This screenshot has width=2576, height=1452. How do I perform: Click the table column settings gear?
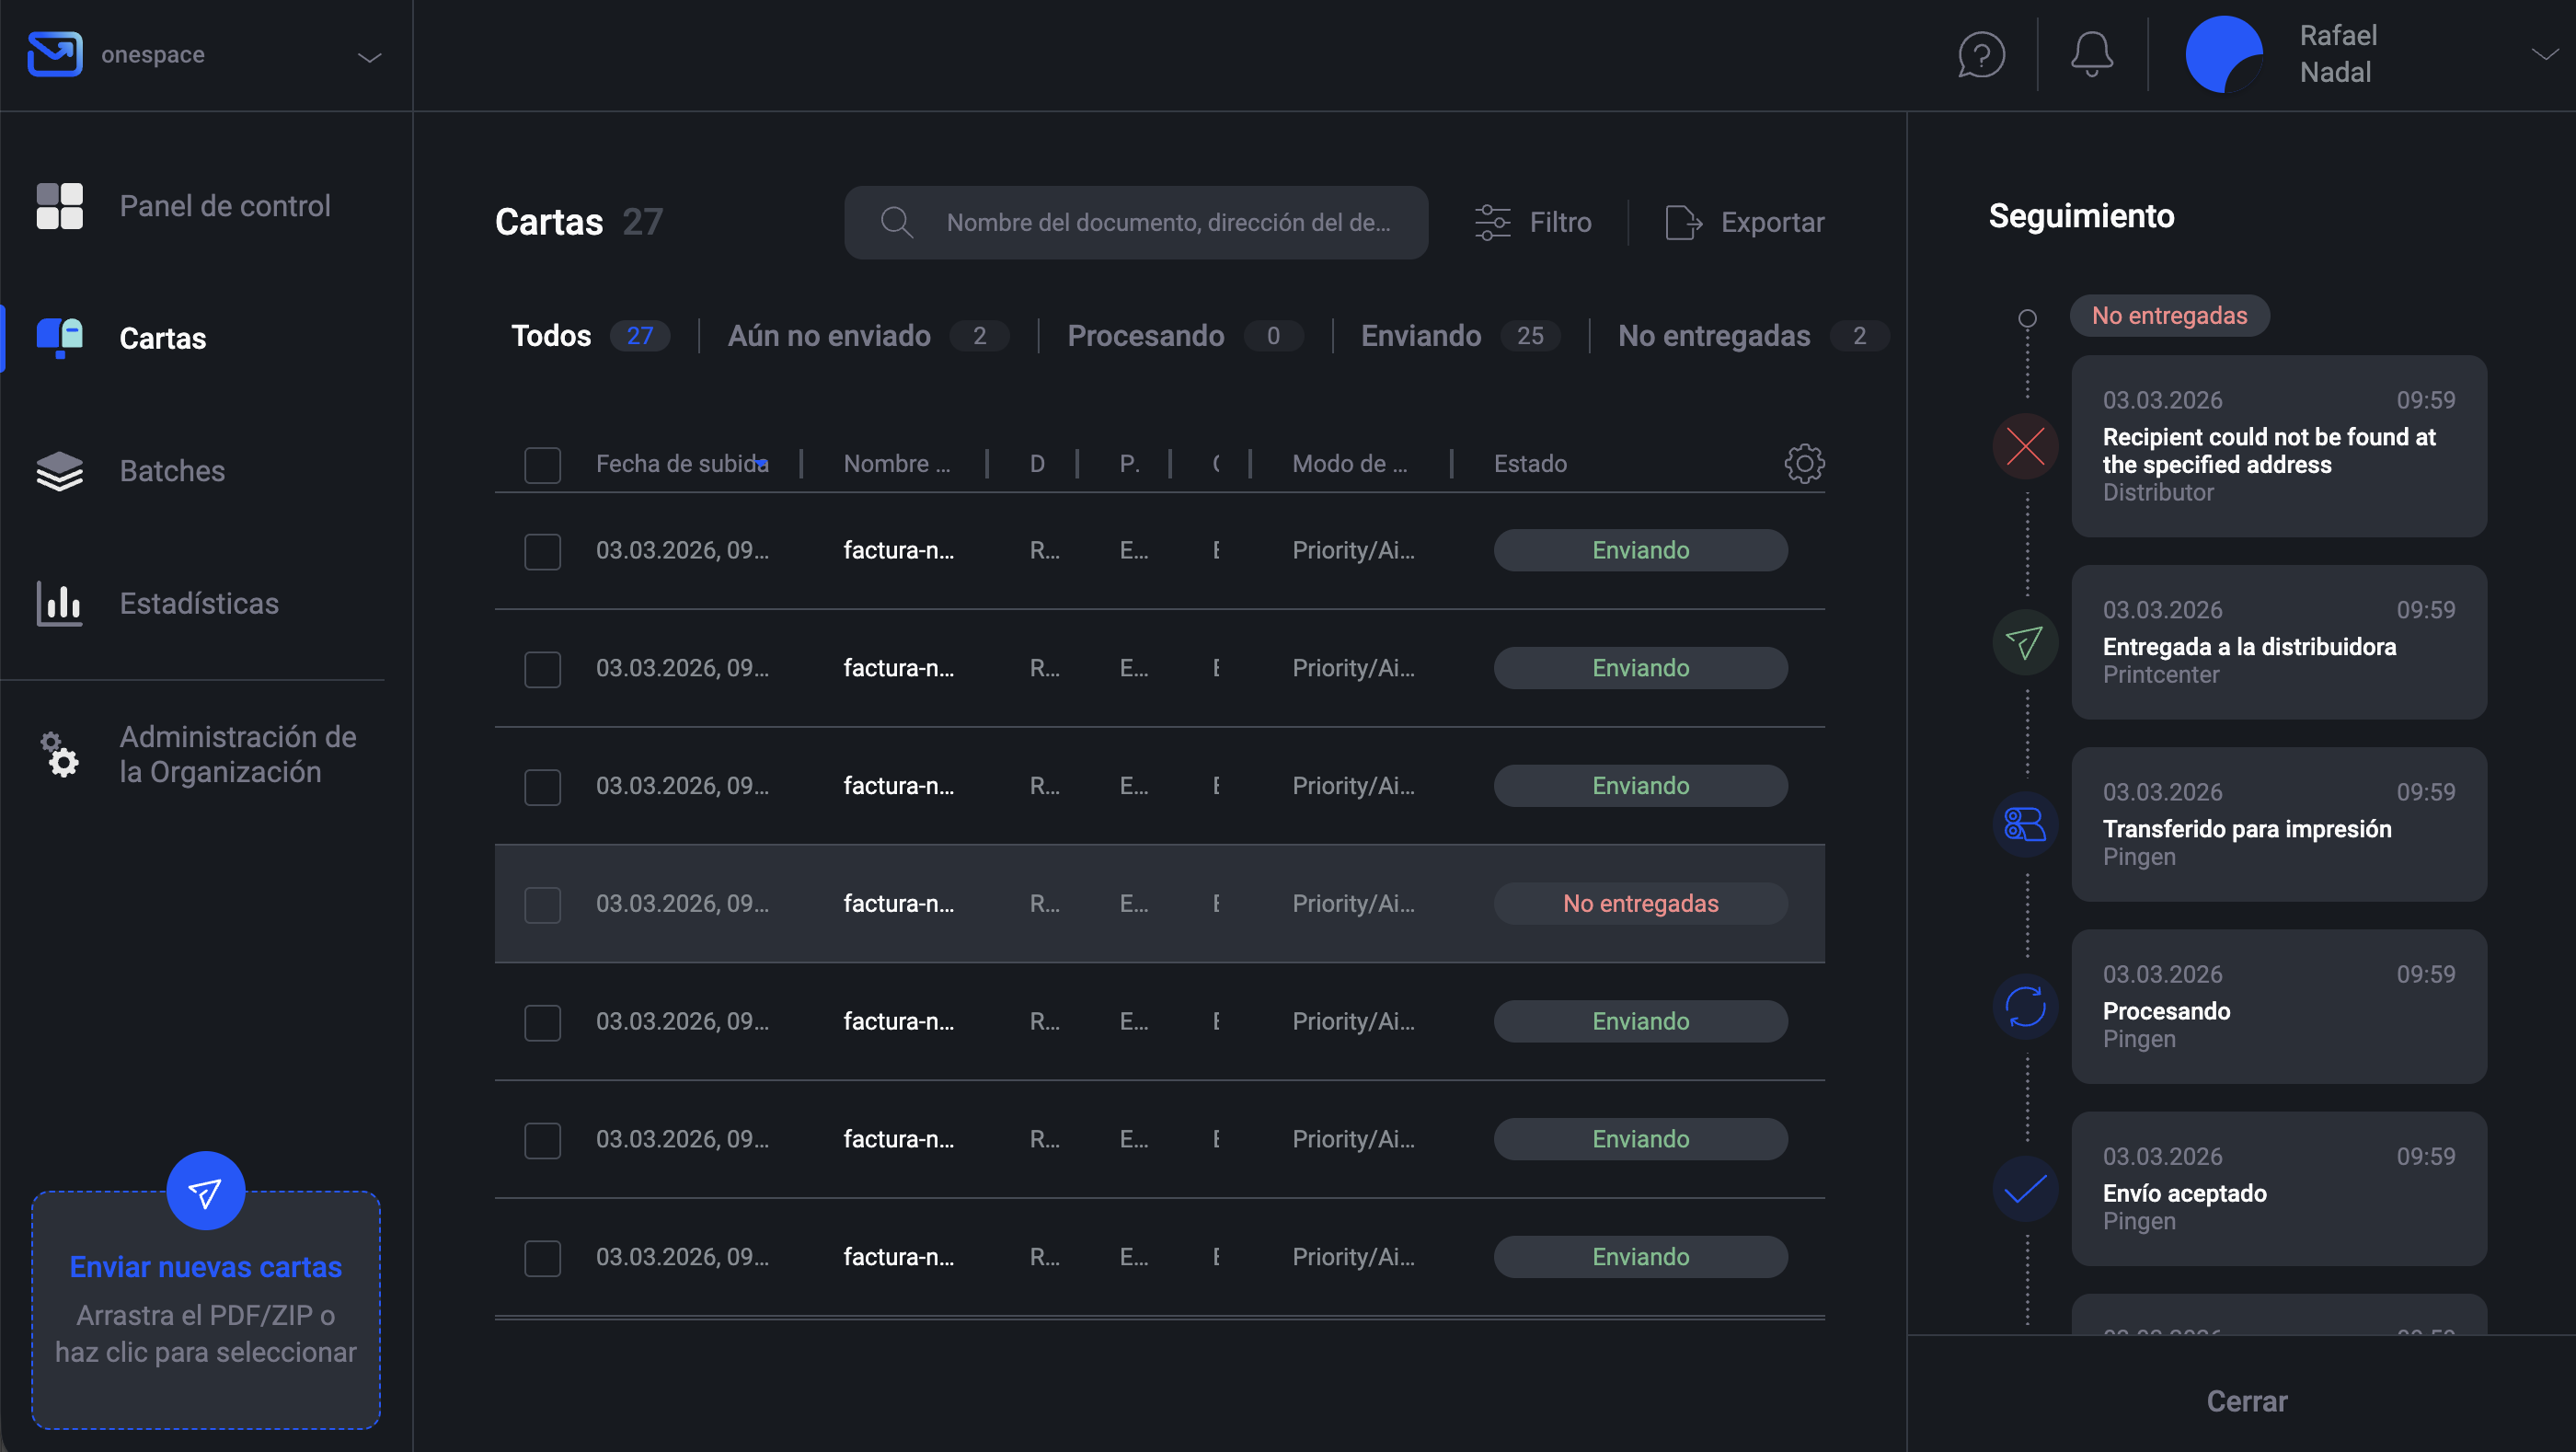click(1804, 463)
